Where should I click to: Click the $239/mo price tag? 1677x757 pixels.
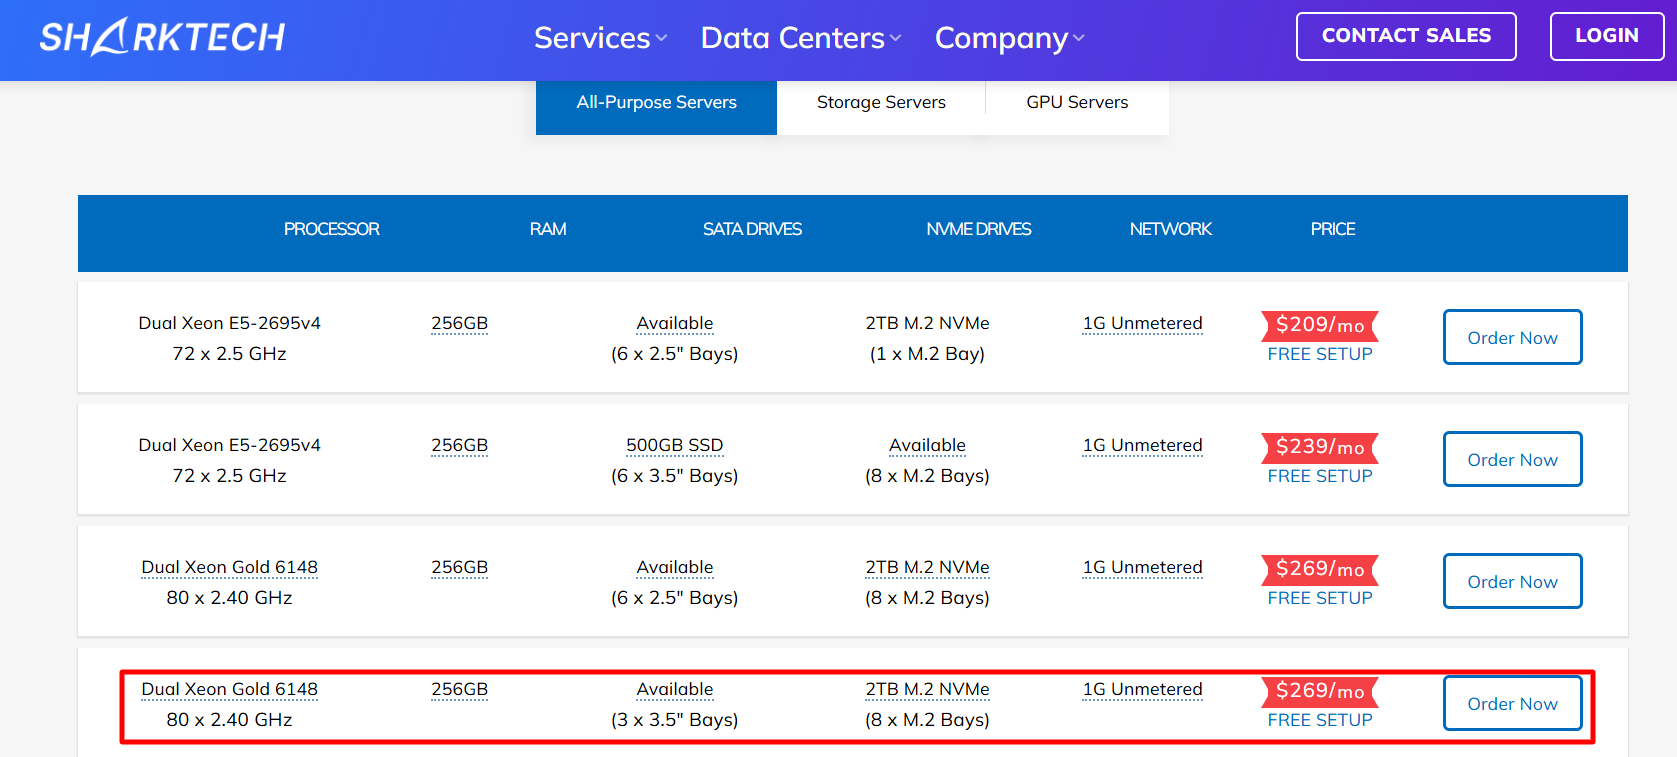1320,447
